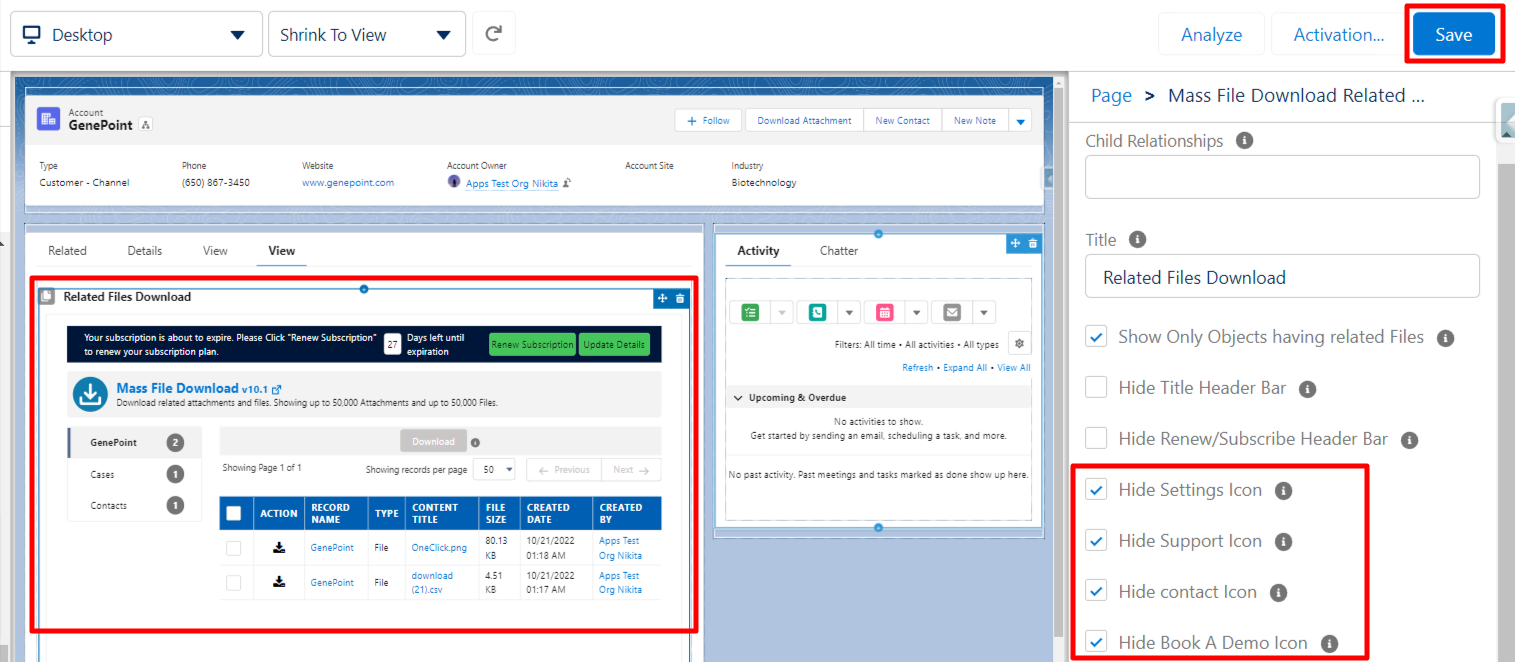1515x662 pixels.
Task: Open the dropdown arrow next to the Email icon
Action: coord(984,312)
